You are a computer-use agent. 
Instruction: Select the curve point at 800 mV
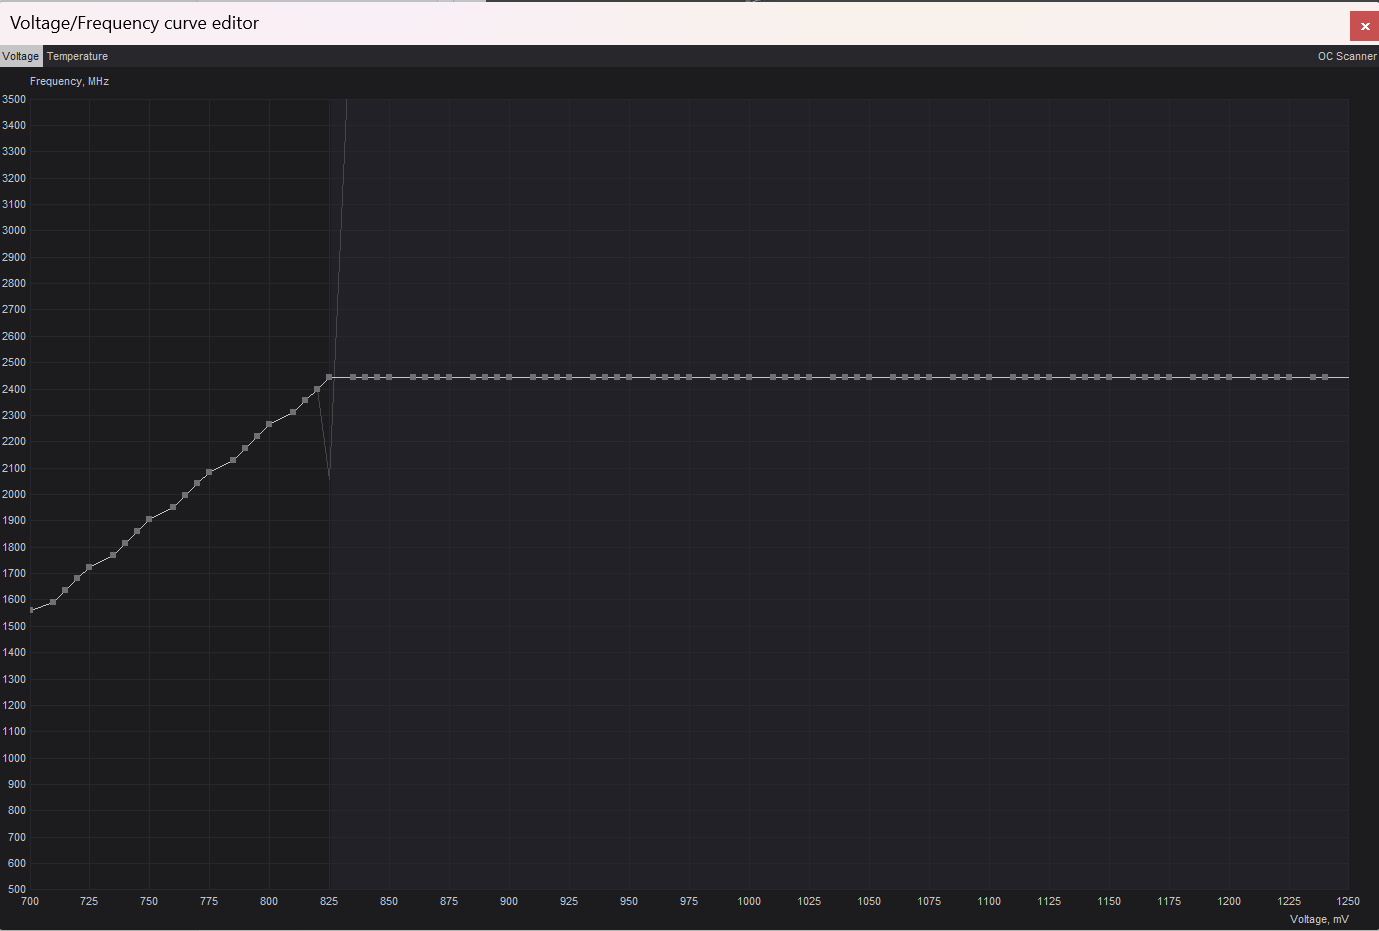coord(269,424)
